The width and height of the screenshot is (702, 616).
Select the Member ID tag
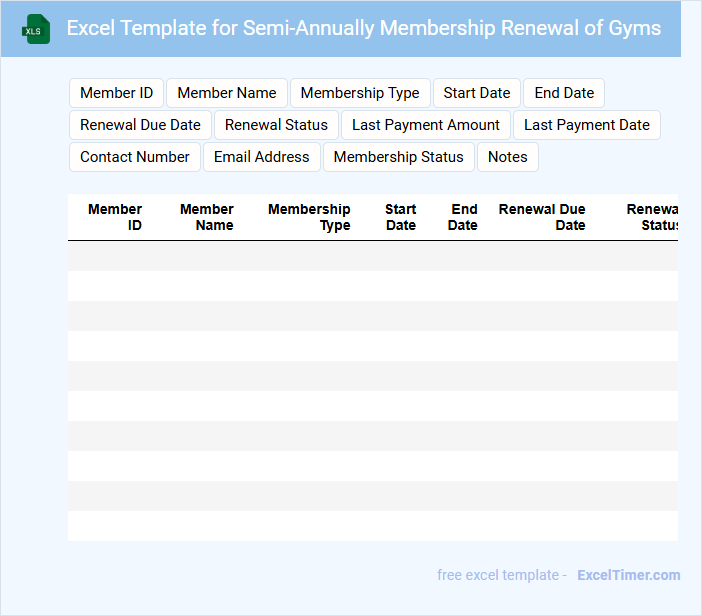pos(116,93)
